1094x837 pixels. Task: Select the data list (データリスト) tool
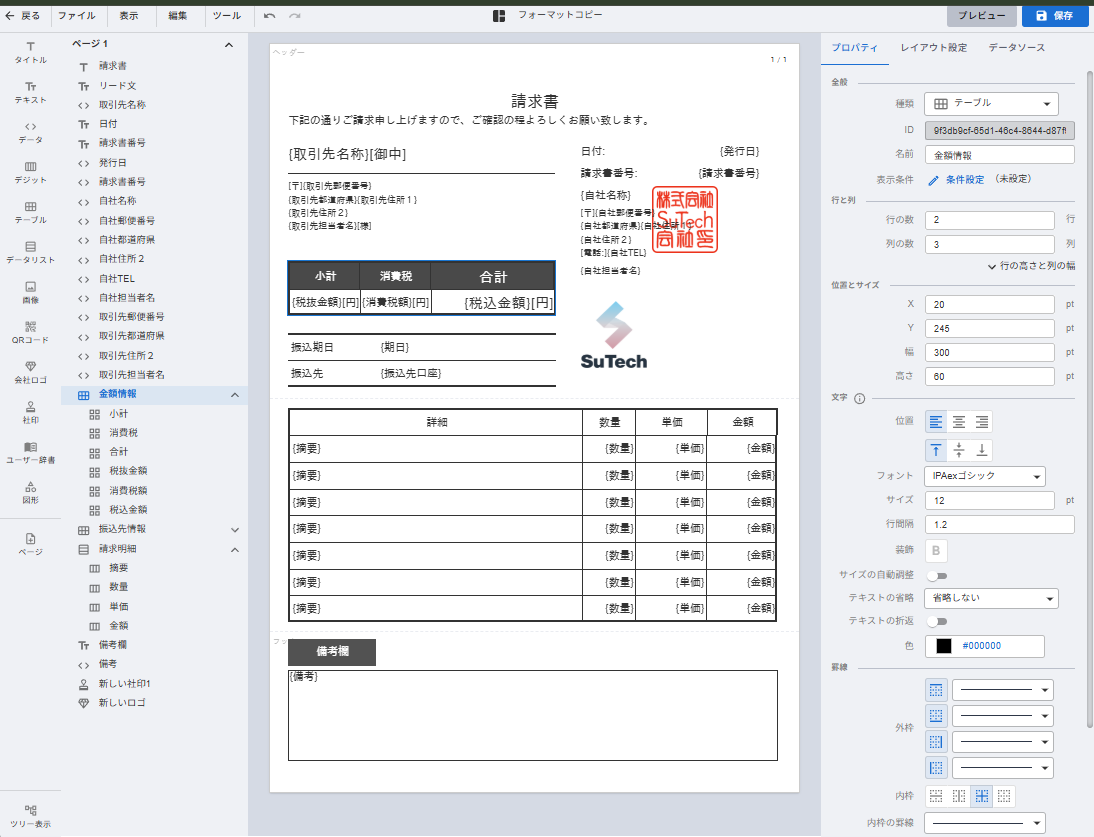pos(30,252)
